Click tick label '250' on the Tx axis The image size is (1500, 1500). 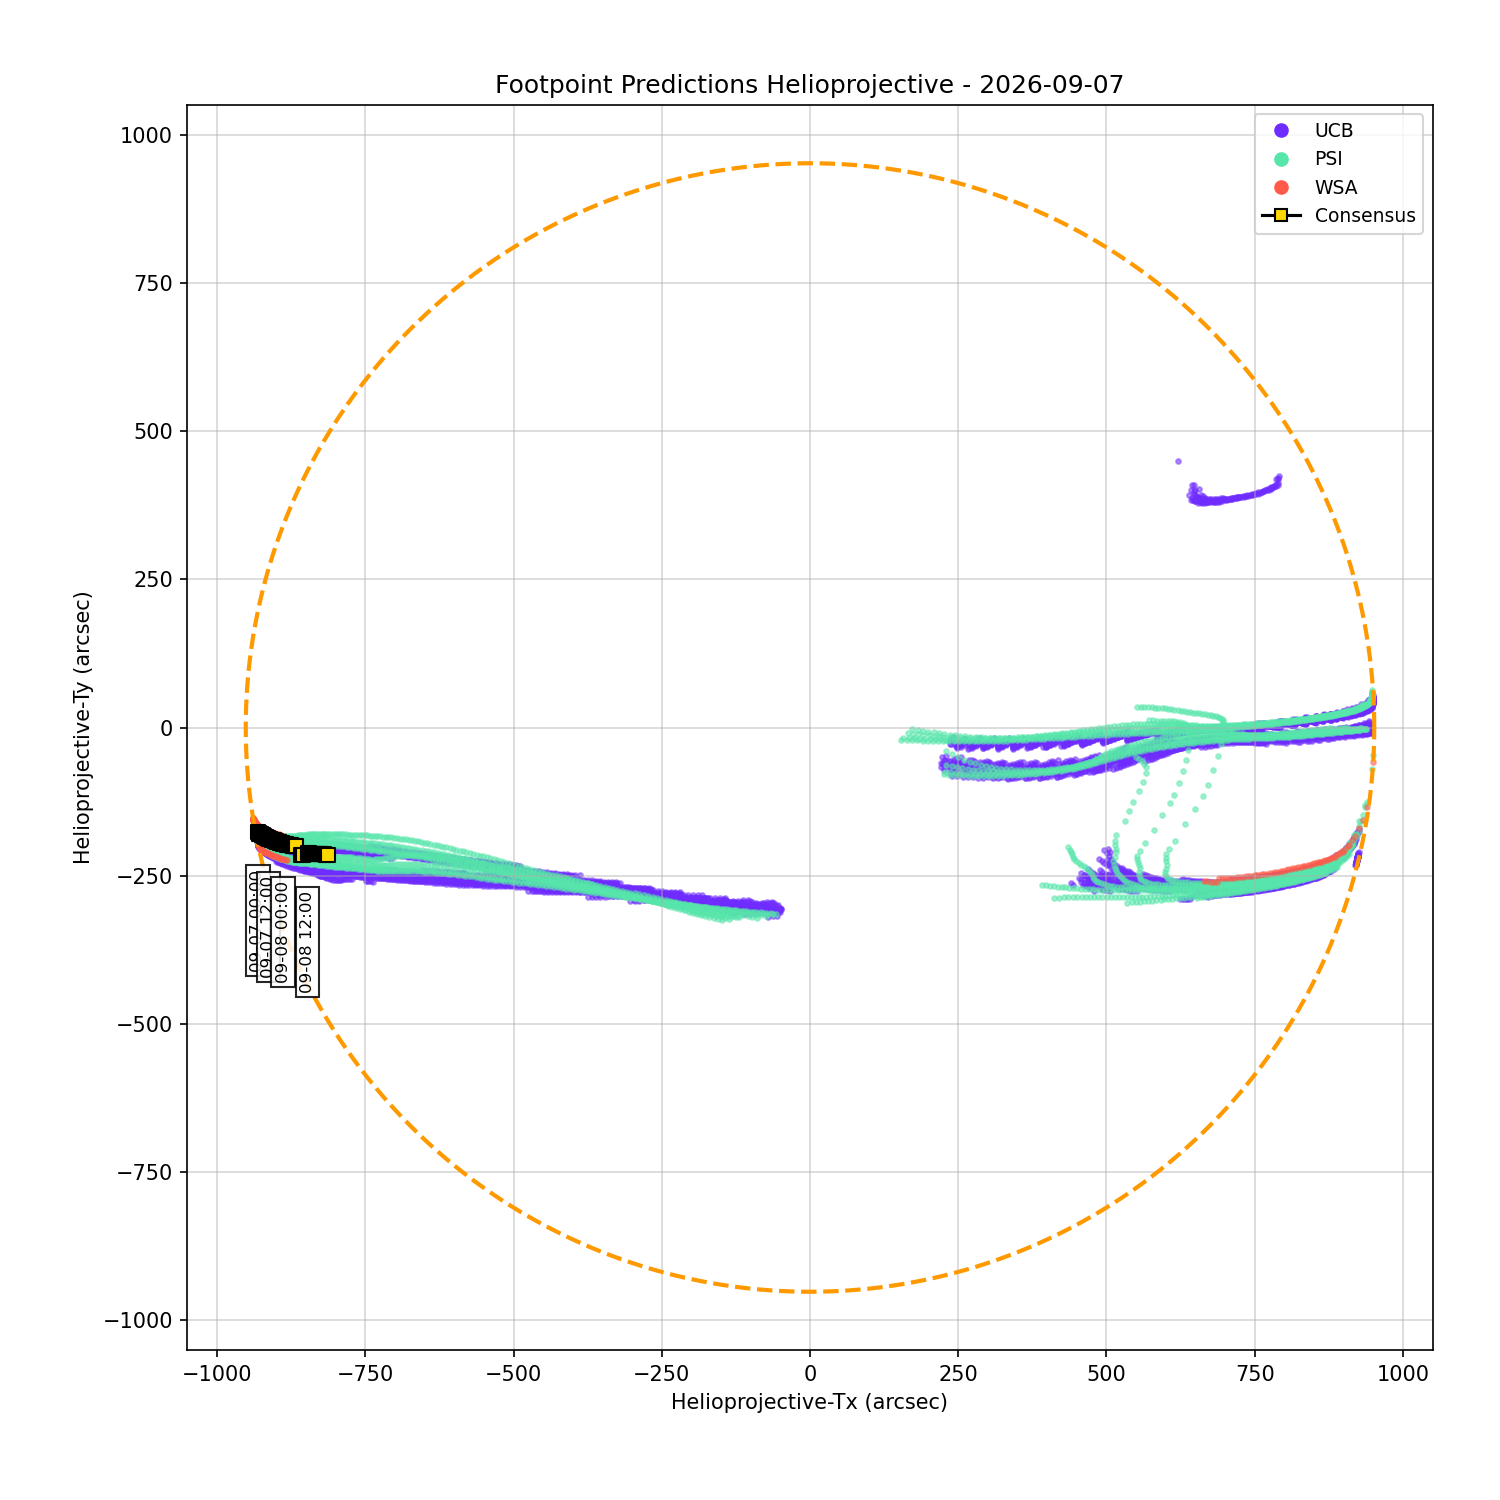(958, 1373)
